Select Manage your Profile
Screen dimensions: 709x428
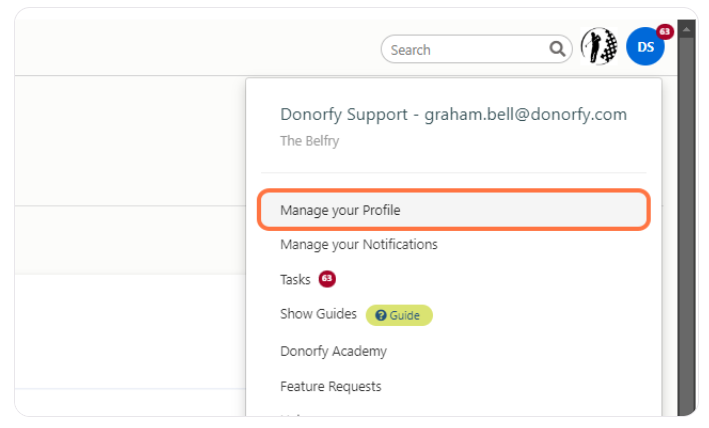pos(454,210)
